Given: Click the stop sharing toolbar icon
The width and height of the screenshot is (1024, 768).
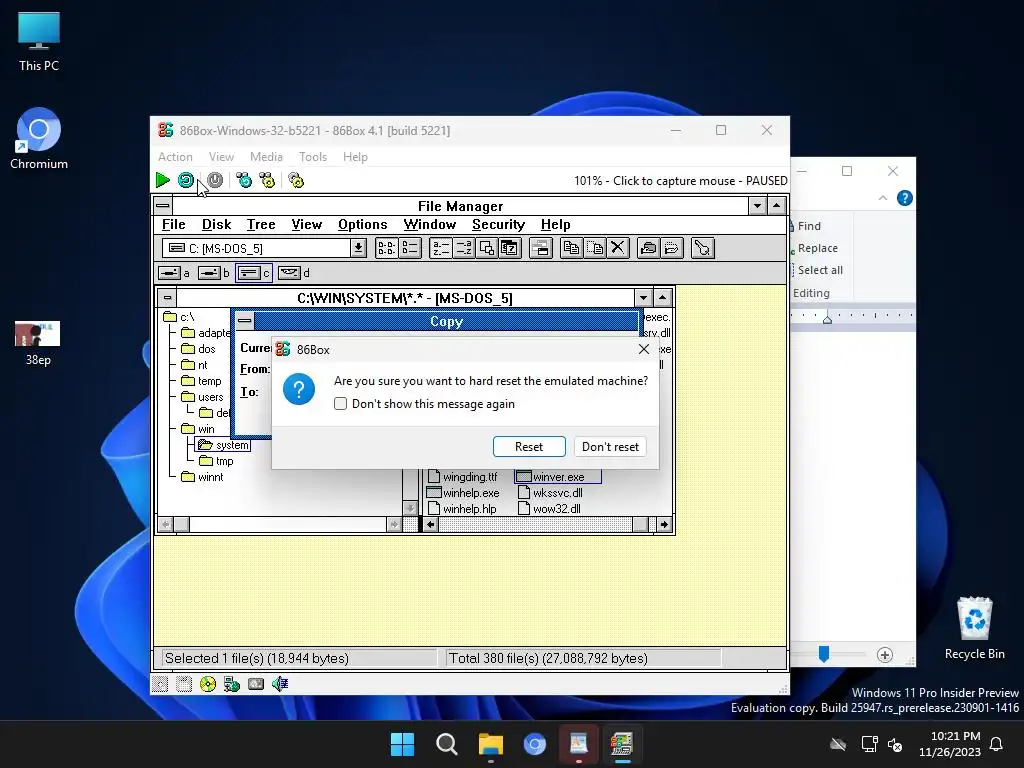Looking at the screenshot, I should pyautogui.click(x=671, y=248).
